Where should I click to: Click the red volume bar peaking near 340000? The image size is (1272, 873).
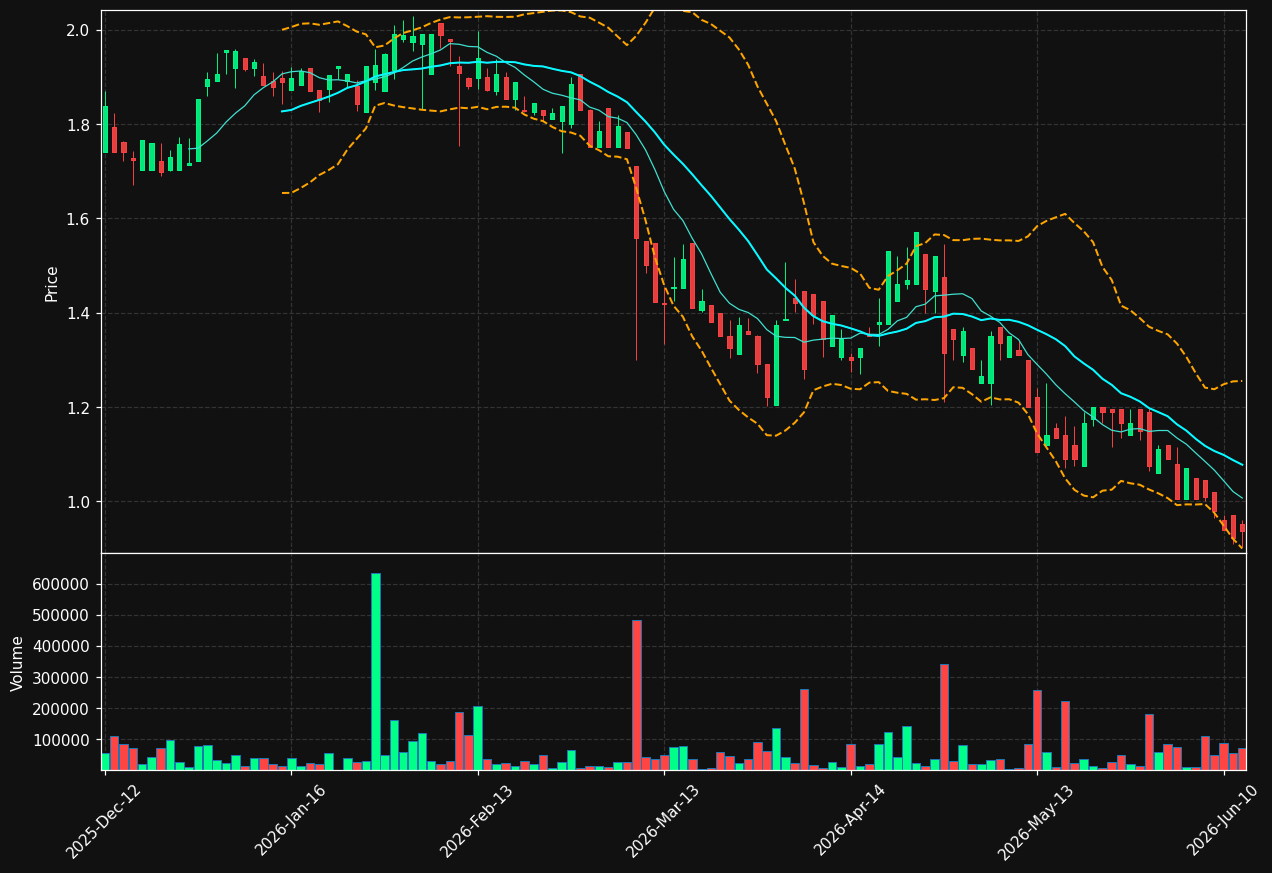[944, 717]
